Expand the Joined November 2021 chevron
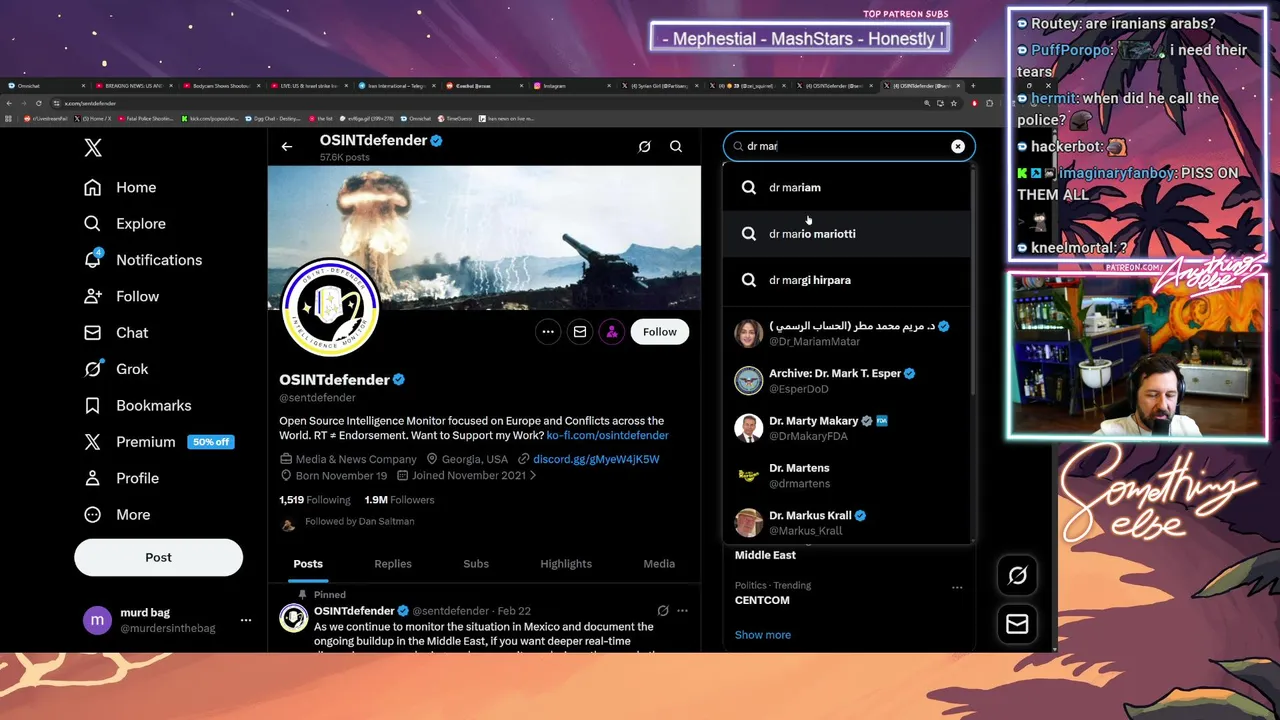Screen dimensions: 1280x720 point(533,476)
